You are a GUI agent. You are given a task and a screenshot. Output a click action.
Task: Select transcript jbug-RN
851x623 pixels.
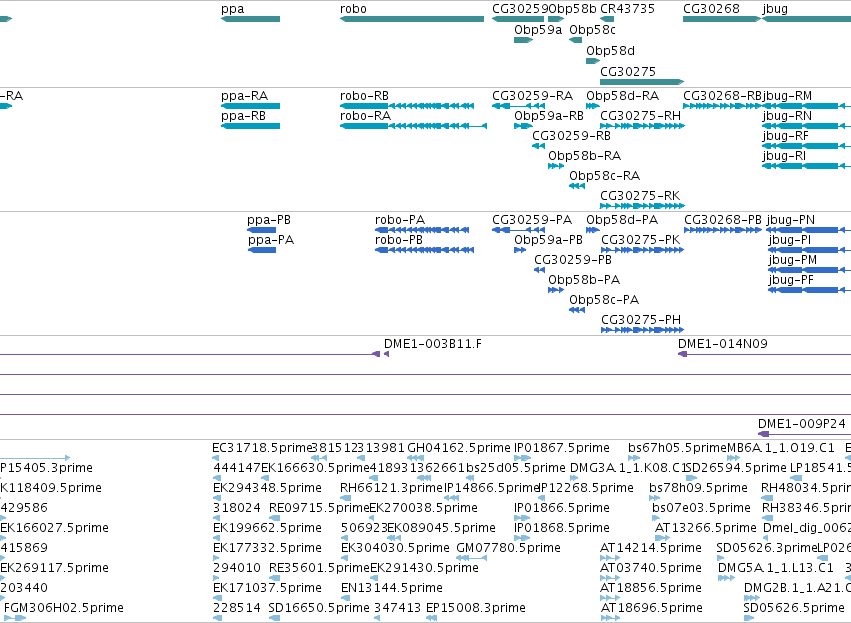[806, 126]
